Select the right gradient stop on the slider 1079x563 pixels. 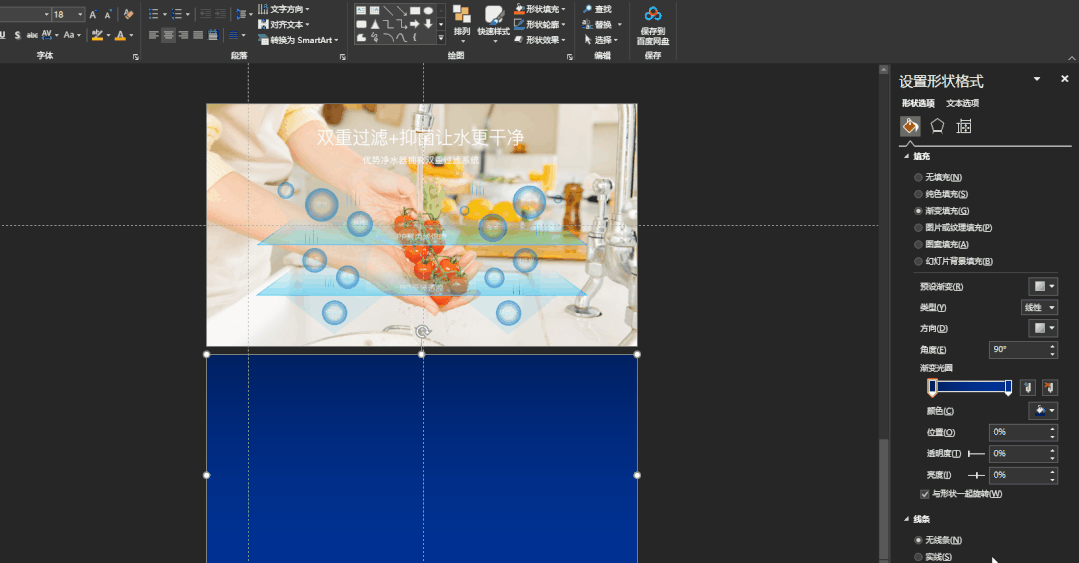(x=1008, y=387)
